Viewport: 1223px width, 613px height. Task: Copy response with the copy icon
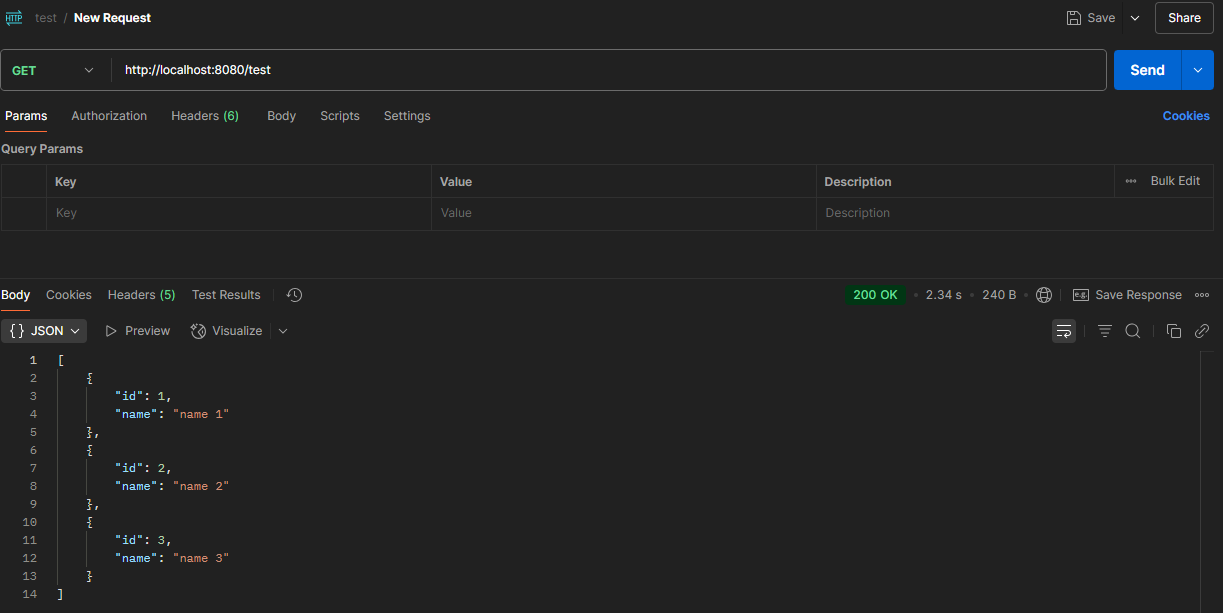(x=1174, y=331)
